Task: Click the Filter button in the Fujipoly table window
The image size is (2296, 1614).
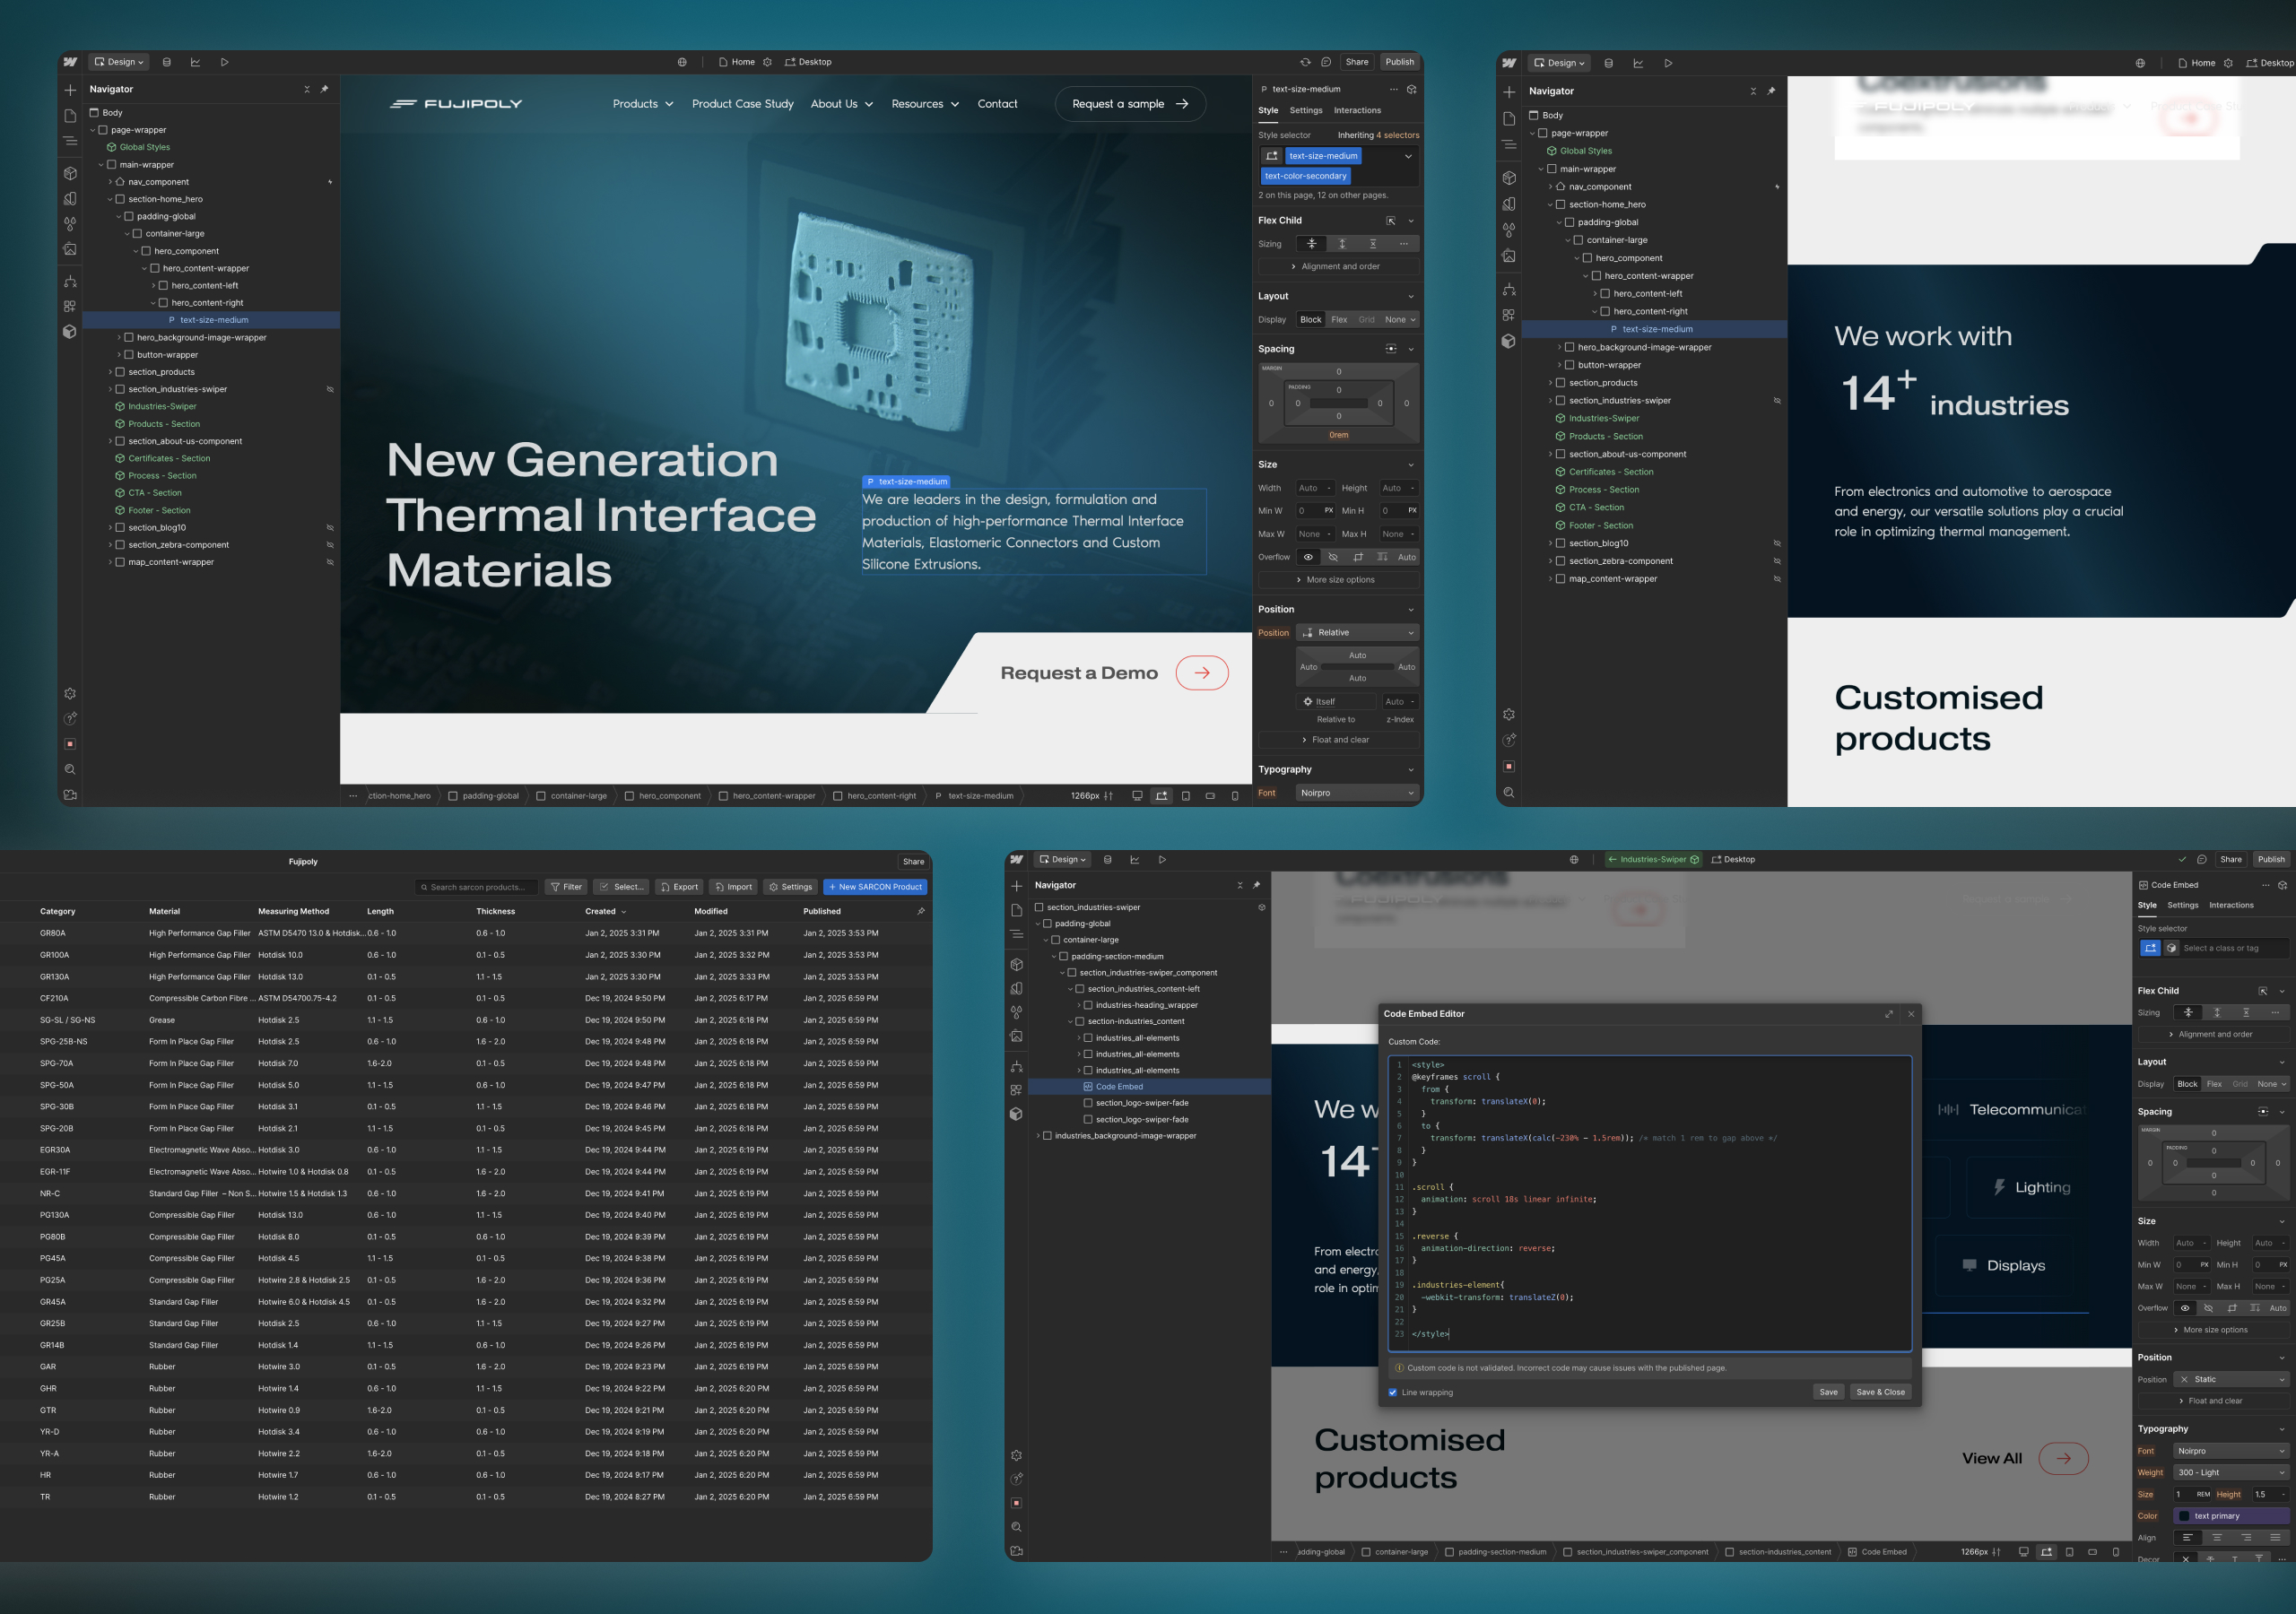Action: tap(566, 887)
